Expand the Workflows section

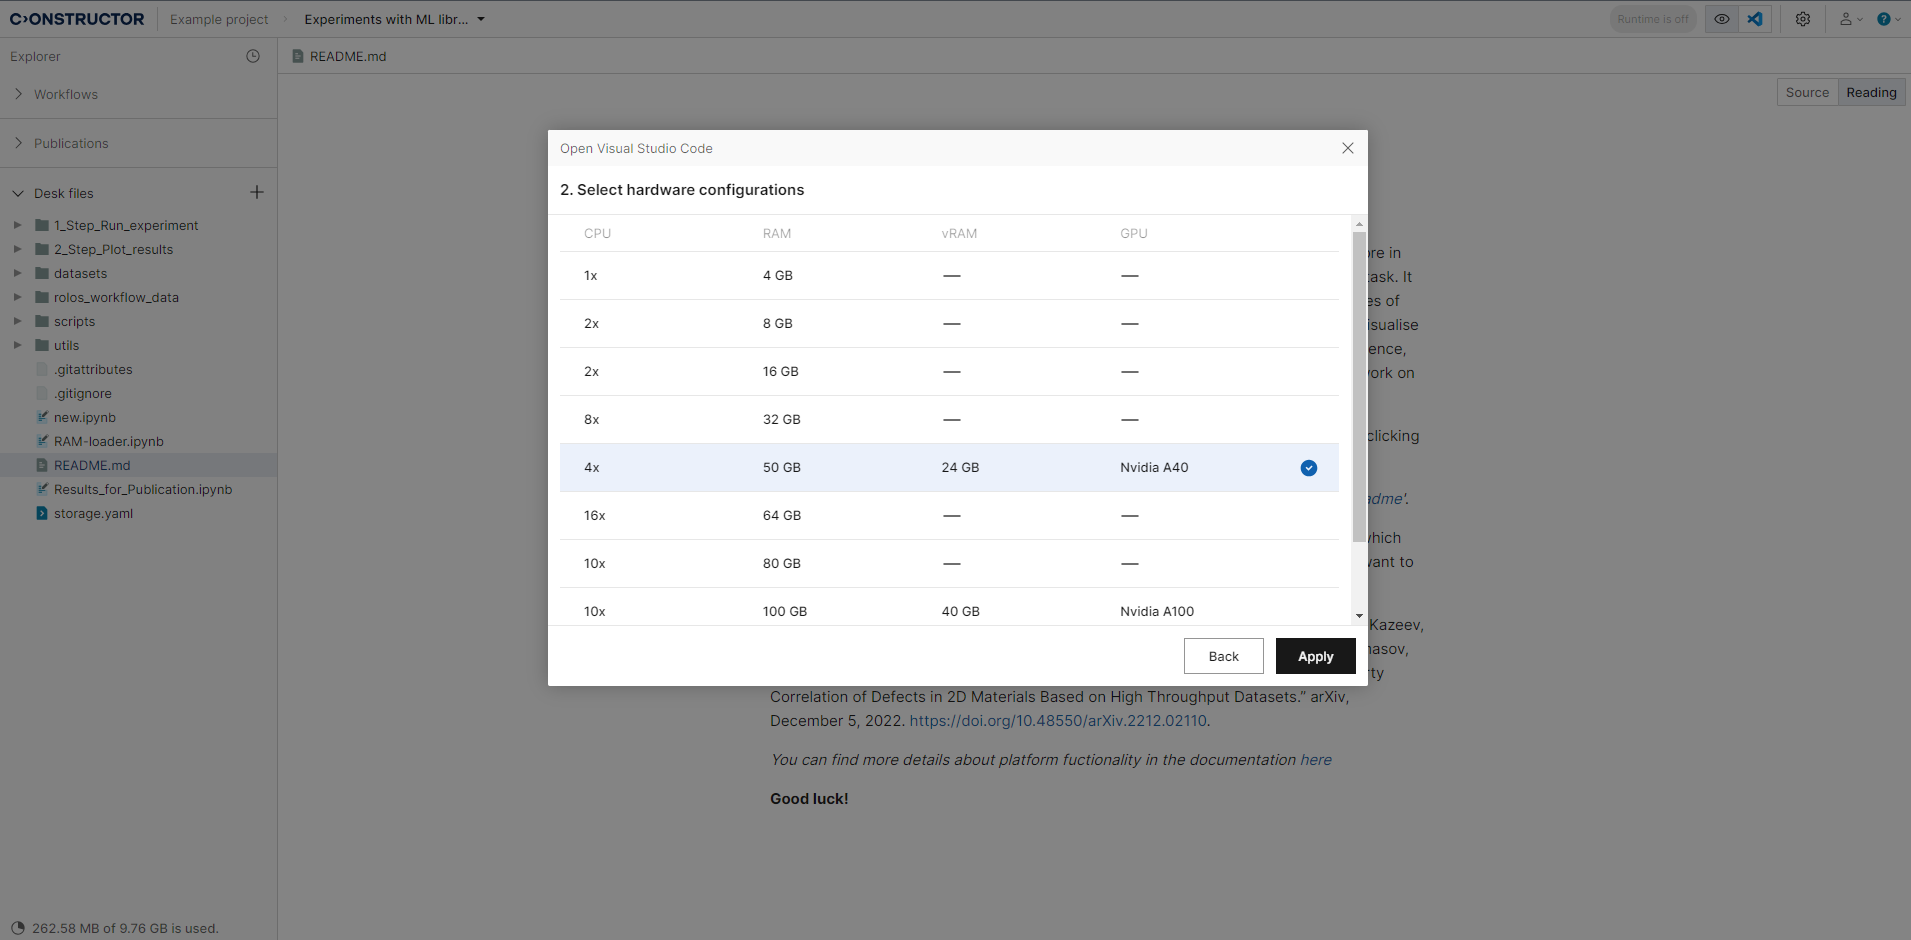(19, 94)
